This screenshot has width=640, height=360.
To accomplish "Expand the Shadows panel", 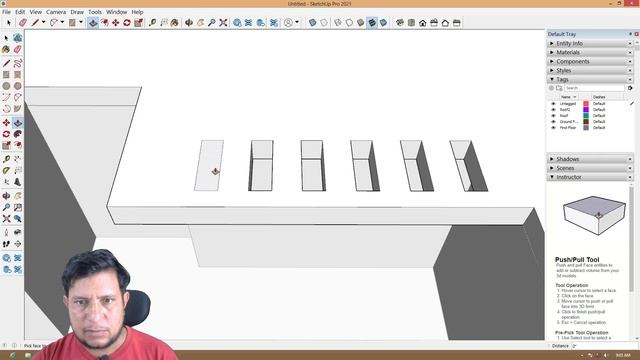I will click(589, 159).
